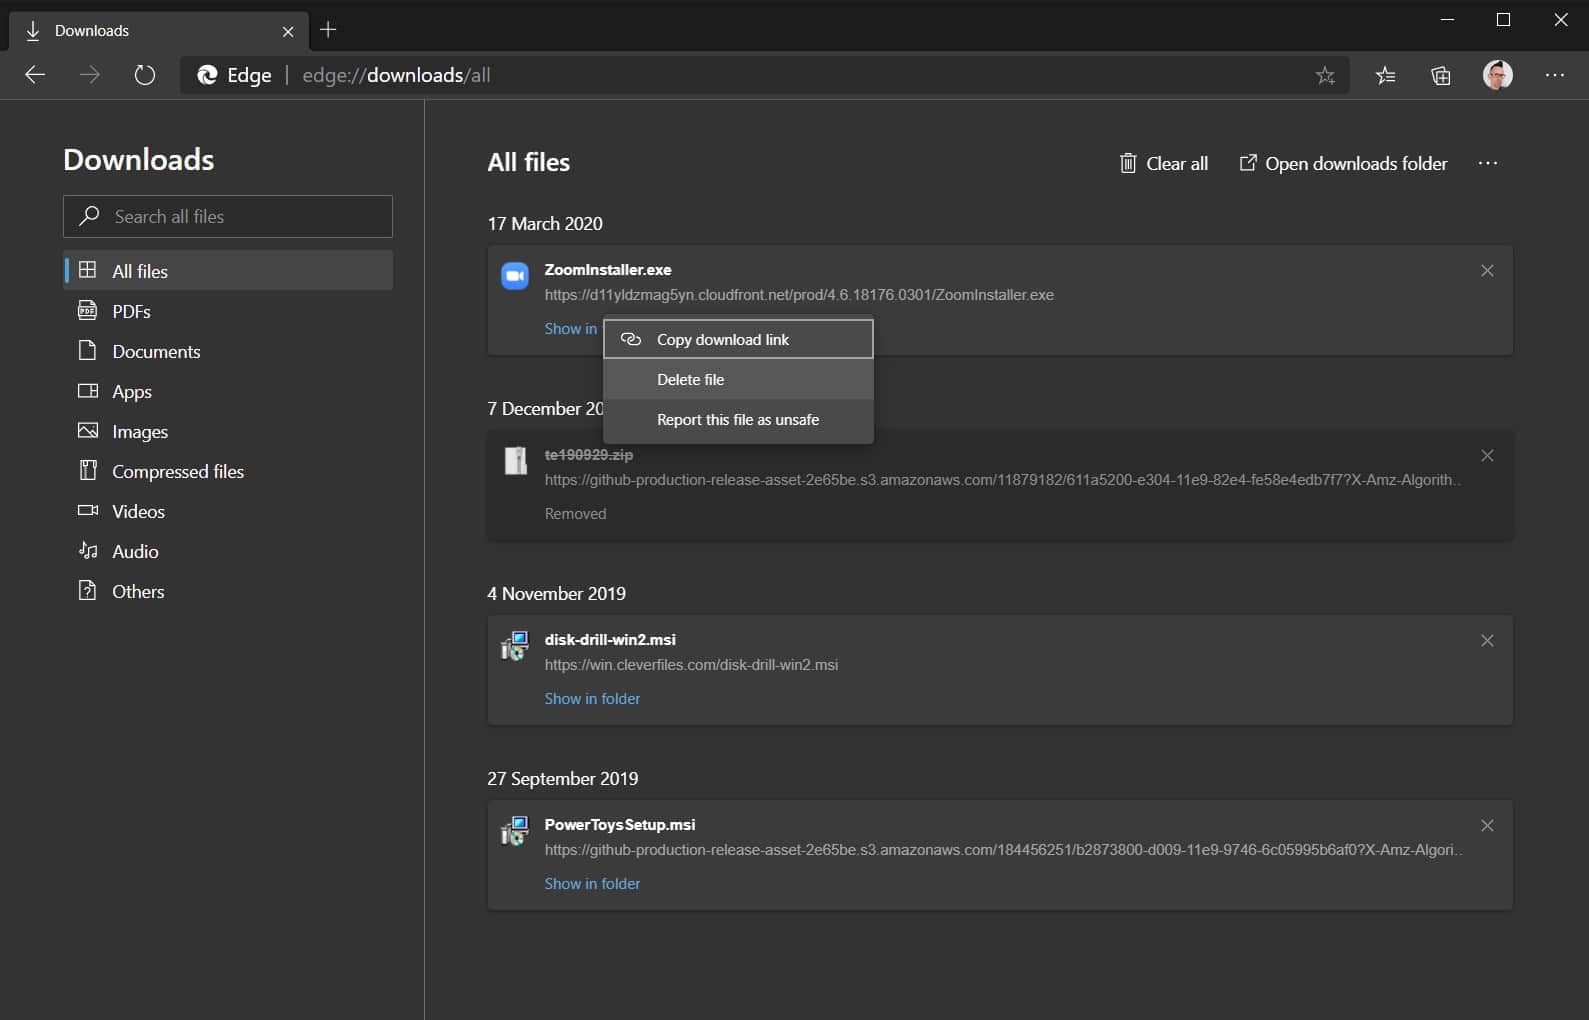Click the Favorites star-list icon in toolbar
Image resolution: width=1589 pixels, height=1020 pixels.
[x=1385, y=75]
